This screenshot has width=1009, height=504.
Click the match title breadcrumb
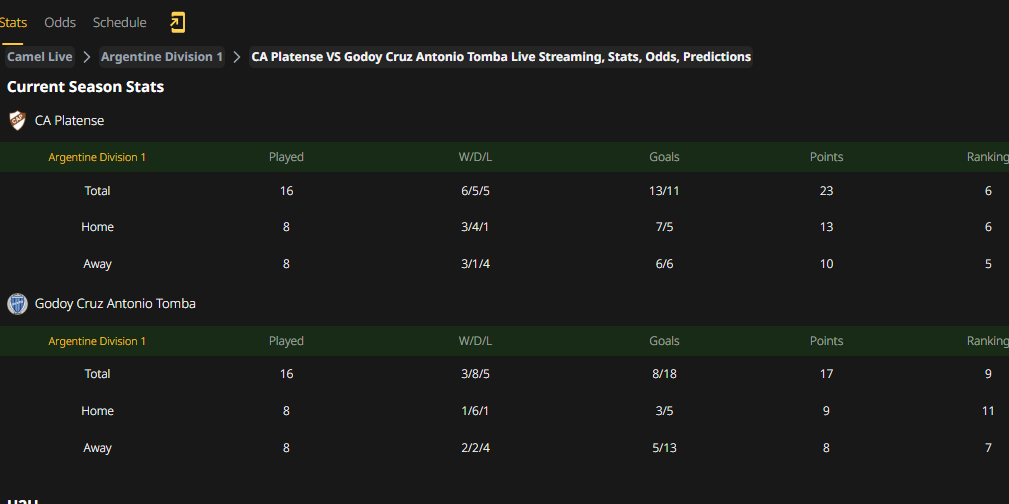click(x=501, y=57)
